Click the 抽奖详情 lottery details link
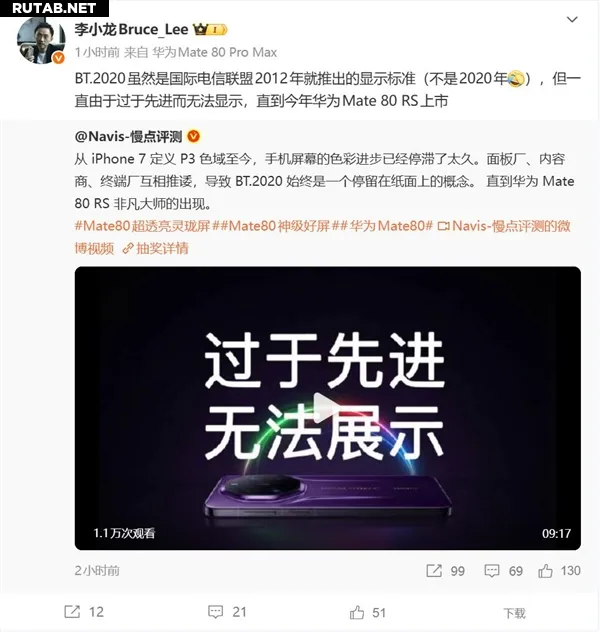600x632 pixels. [156, 248]
